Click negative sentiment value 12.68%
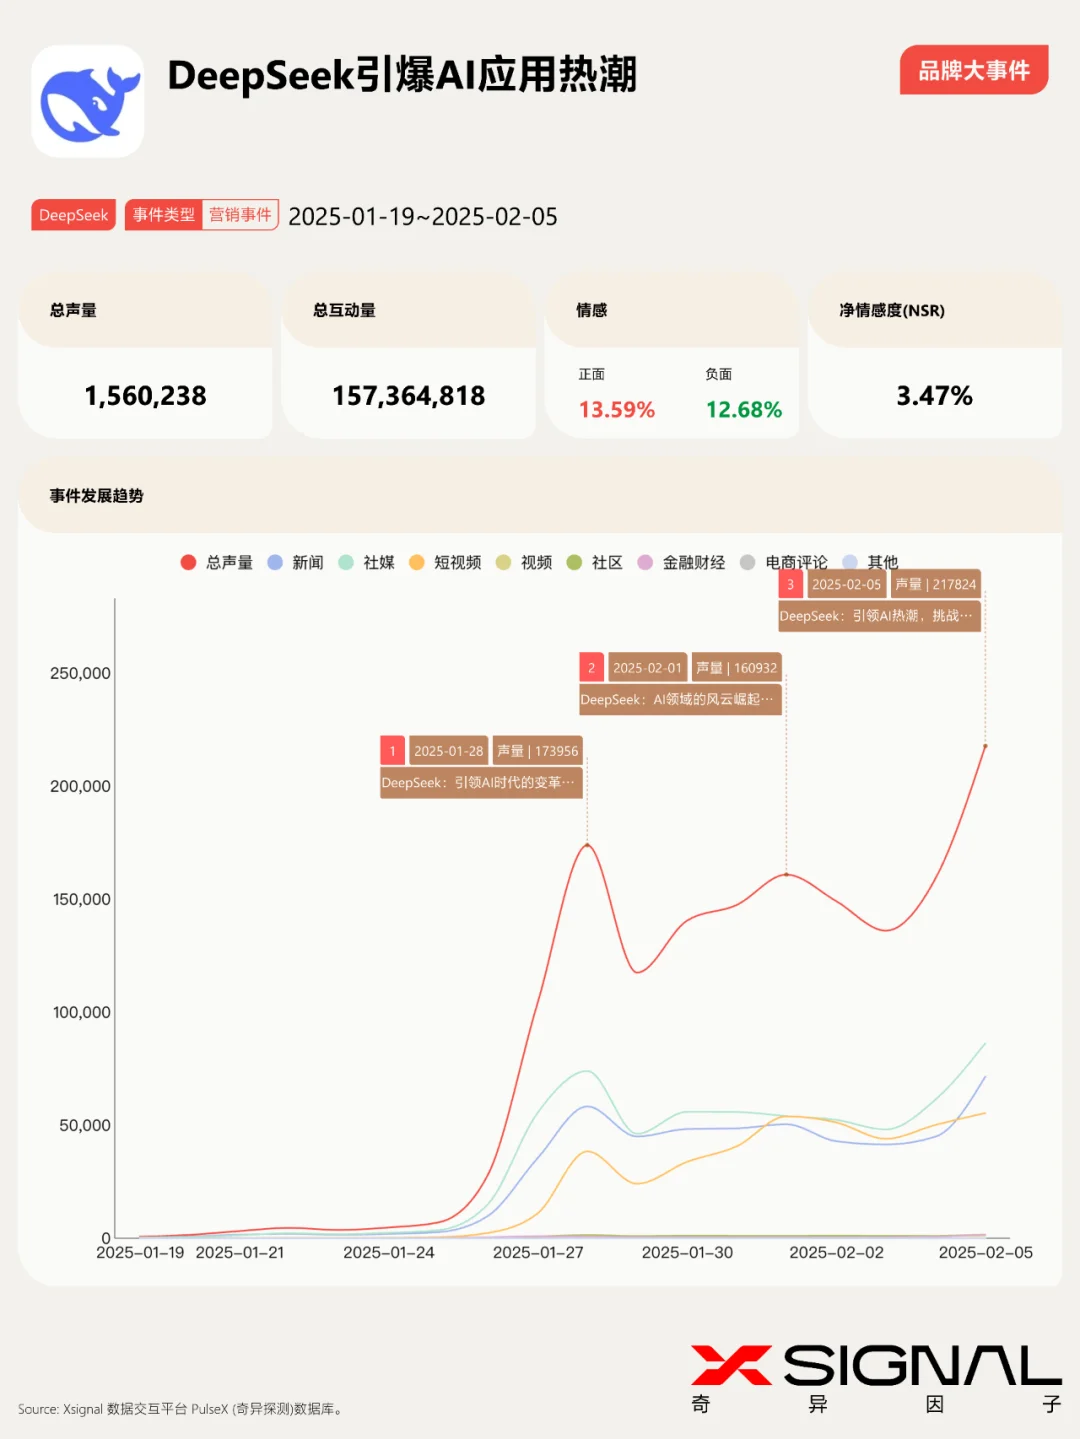Viewport: 1080px width, 1439px height. (744, 410)
